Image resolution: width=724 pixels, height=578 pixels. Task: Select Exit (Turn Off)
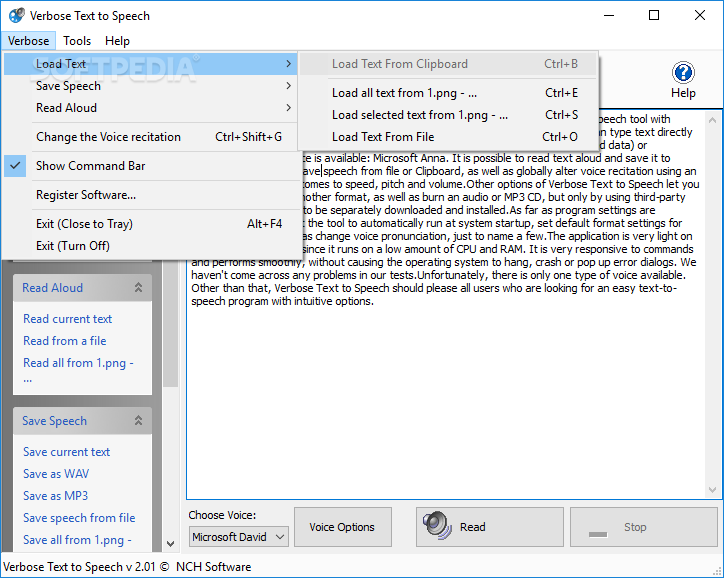click(x=150, y=246)
